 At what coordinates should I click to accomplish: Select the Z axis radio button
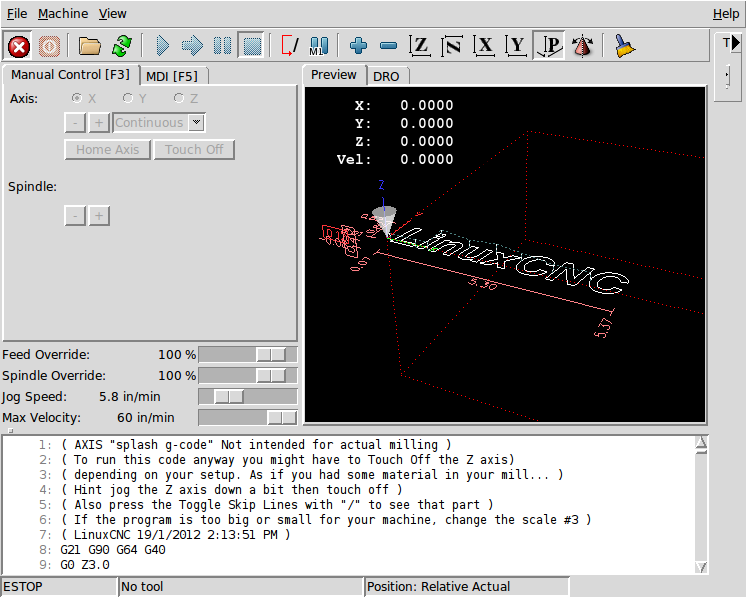(178, 98)
